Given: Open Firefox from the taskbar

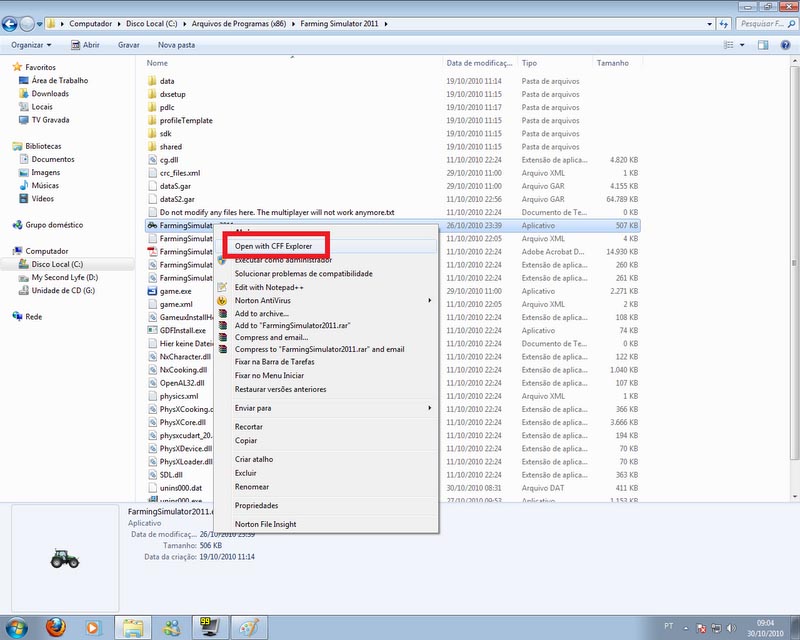Looking at the screenshot, I should [56, 627].
